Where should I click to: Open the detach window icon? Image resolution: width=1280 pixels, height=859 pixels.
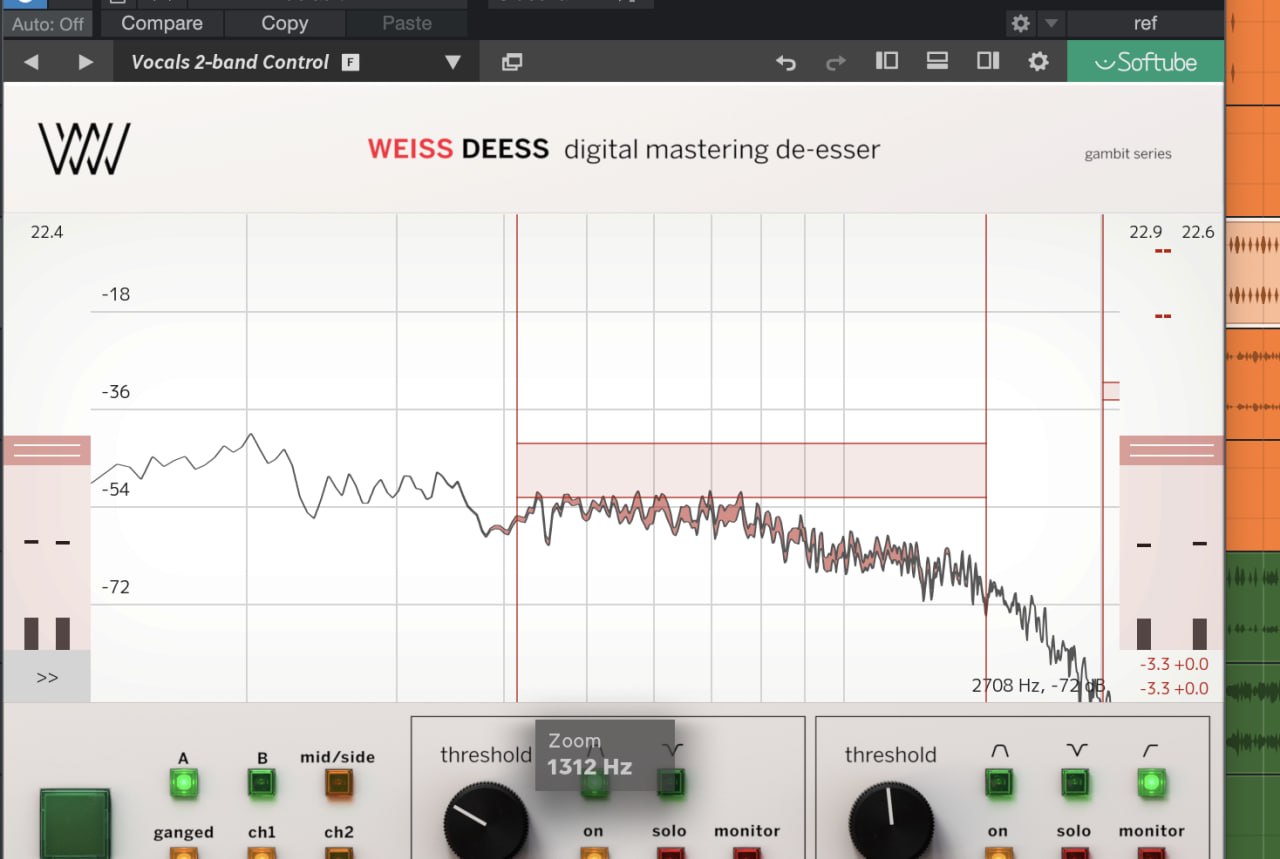(512, 62)
